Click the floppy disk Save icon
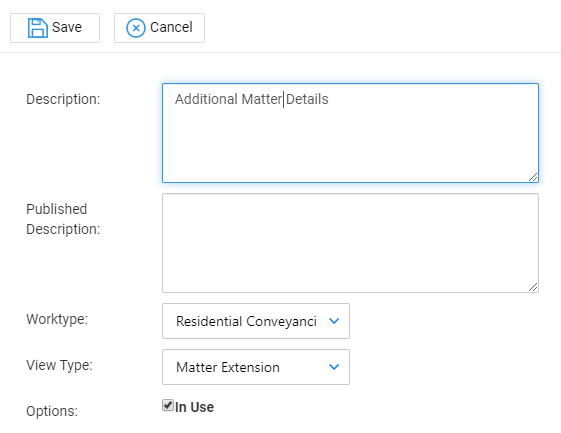 [x=38, y=28]
